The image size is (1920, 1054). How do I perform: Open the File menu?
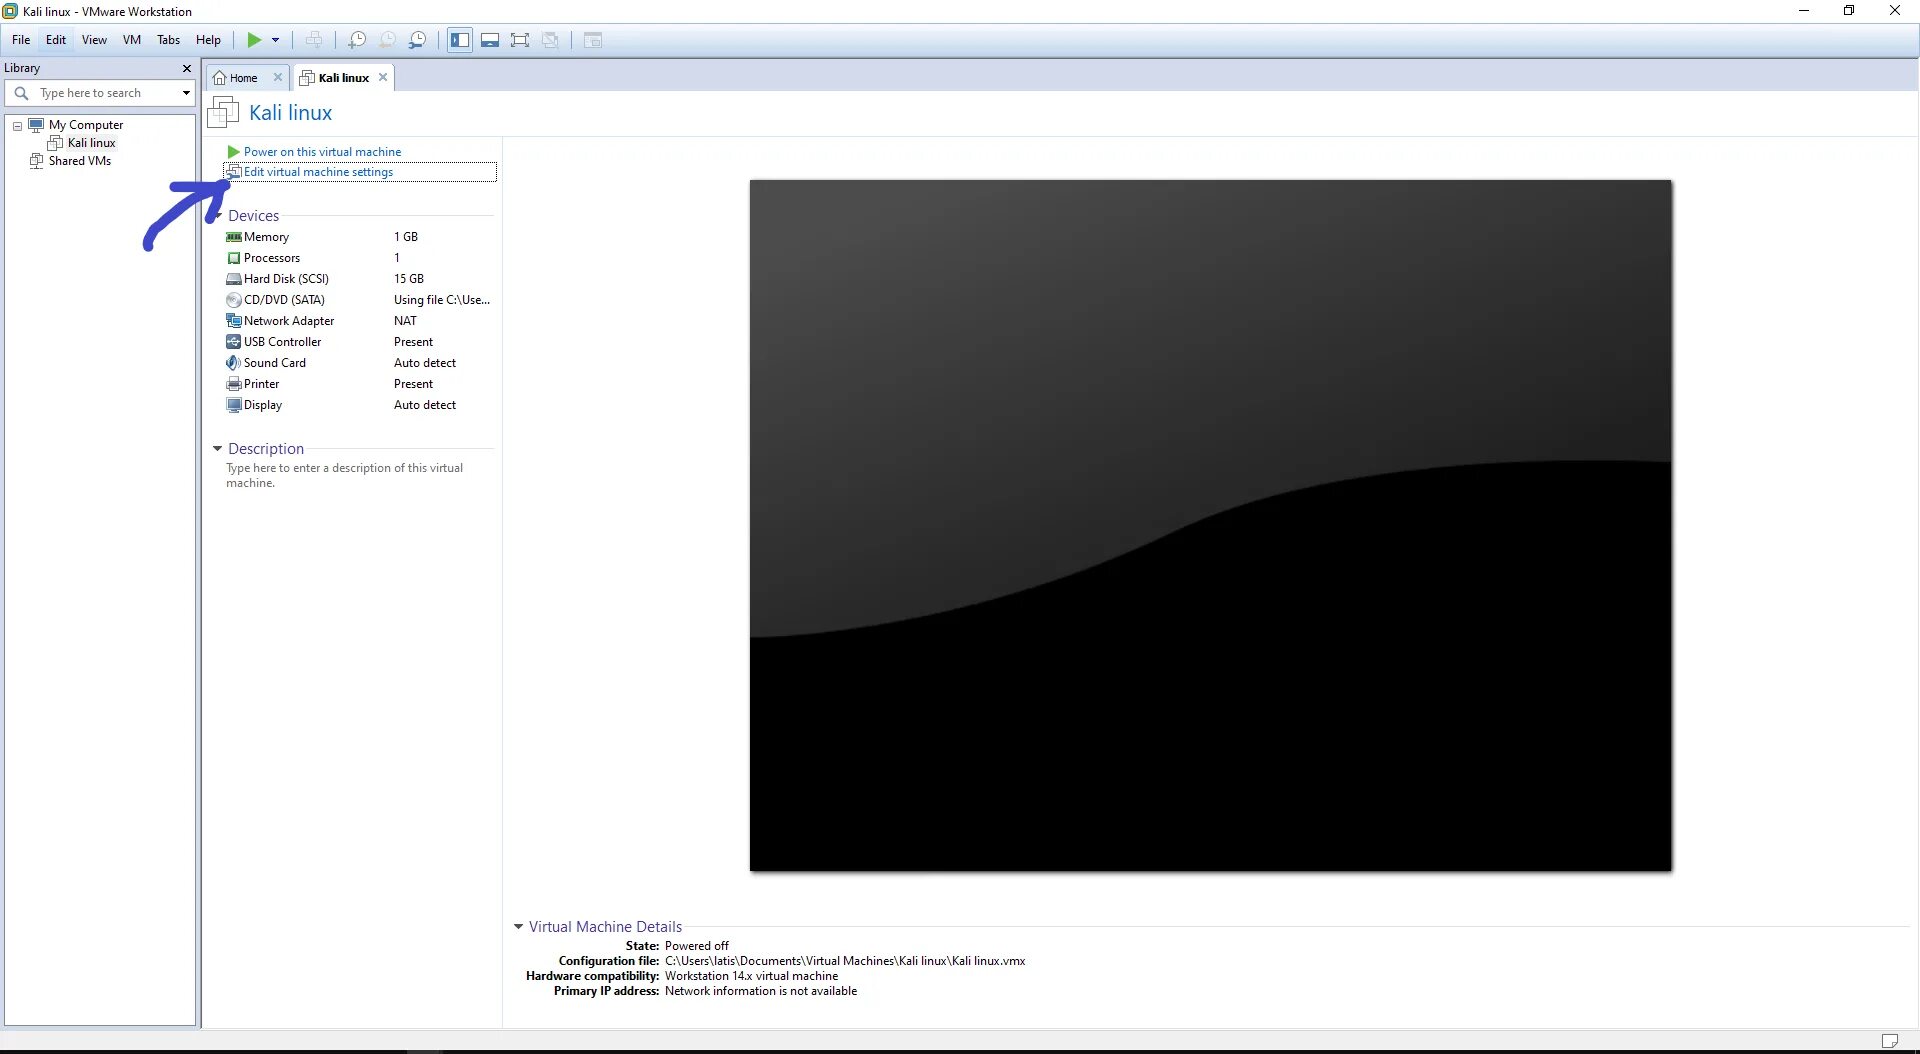coord(21,40)
